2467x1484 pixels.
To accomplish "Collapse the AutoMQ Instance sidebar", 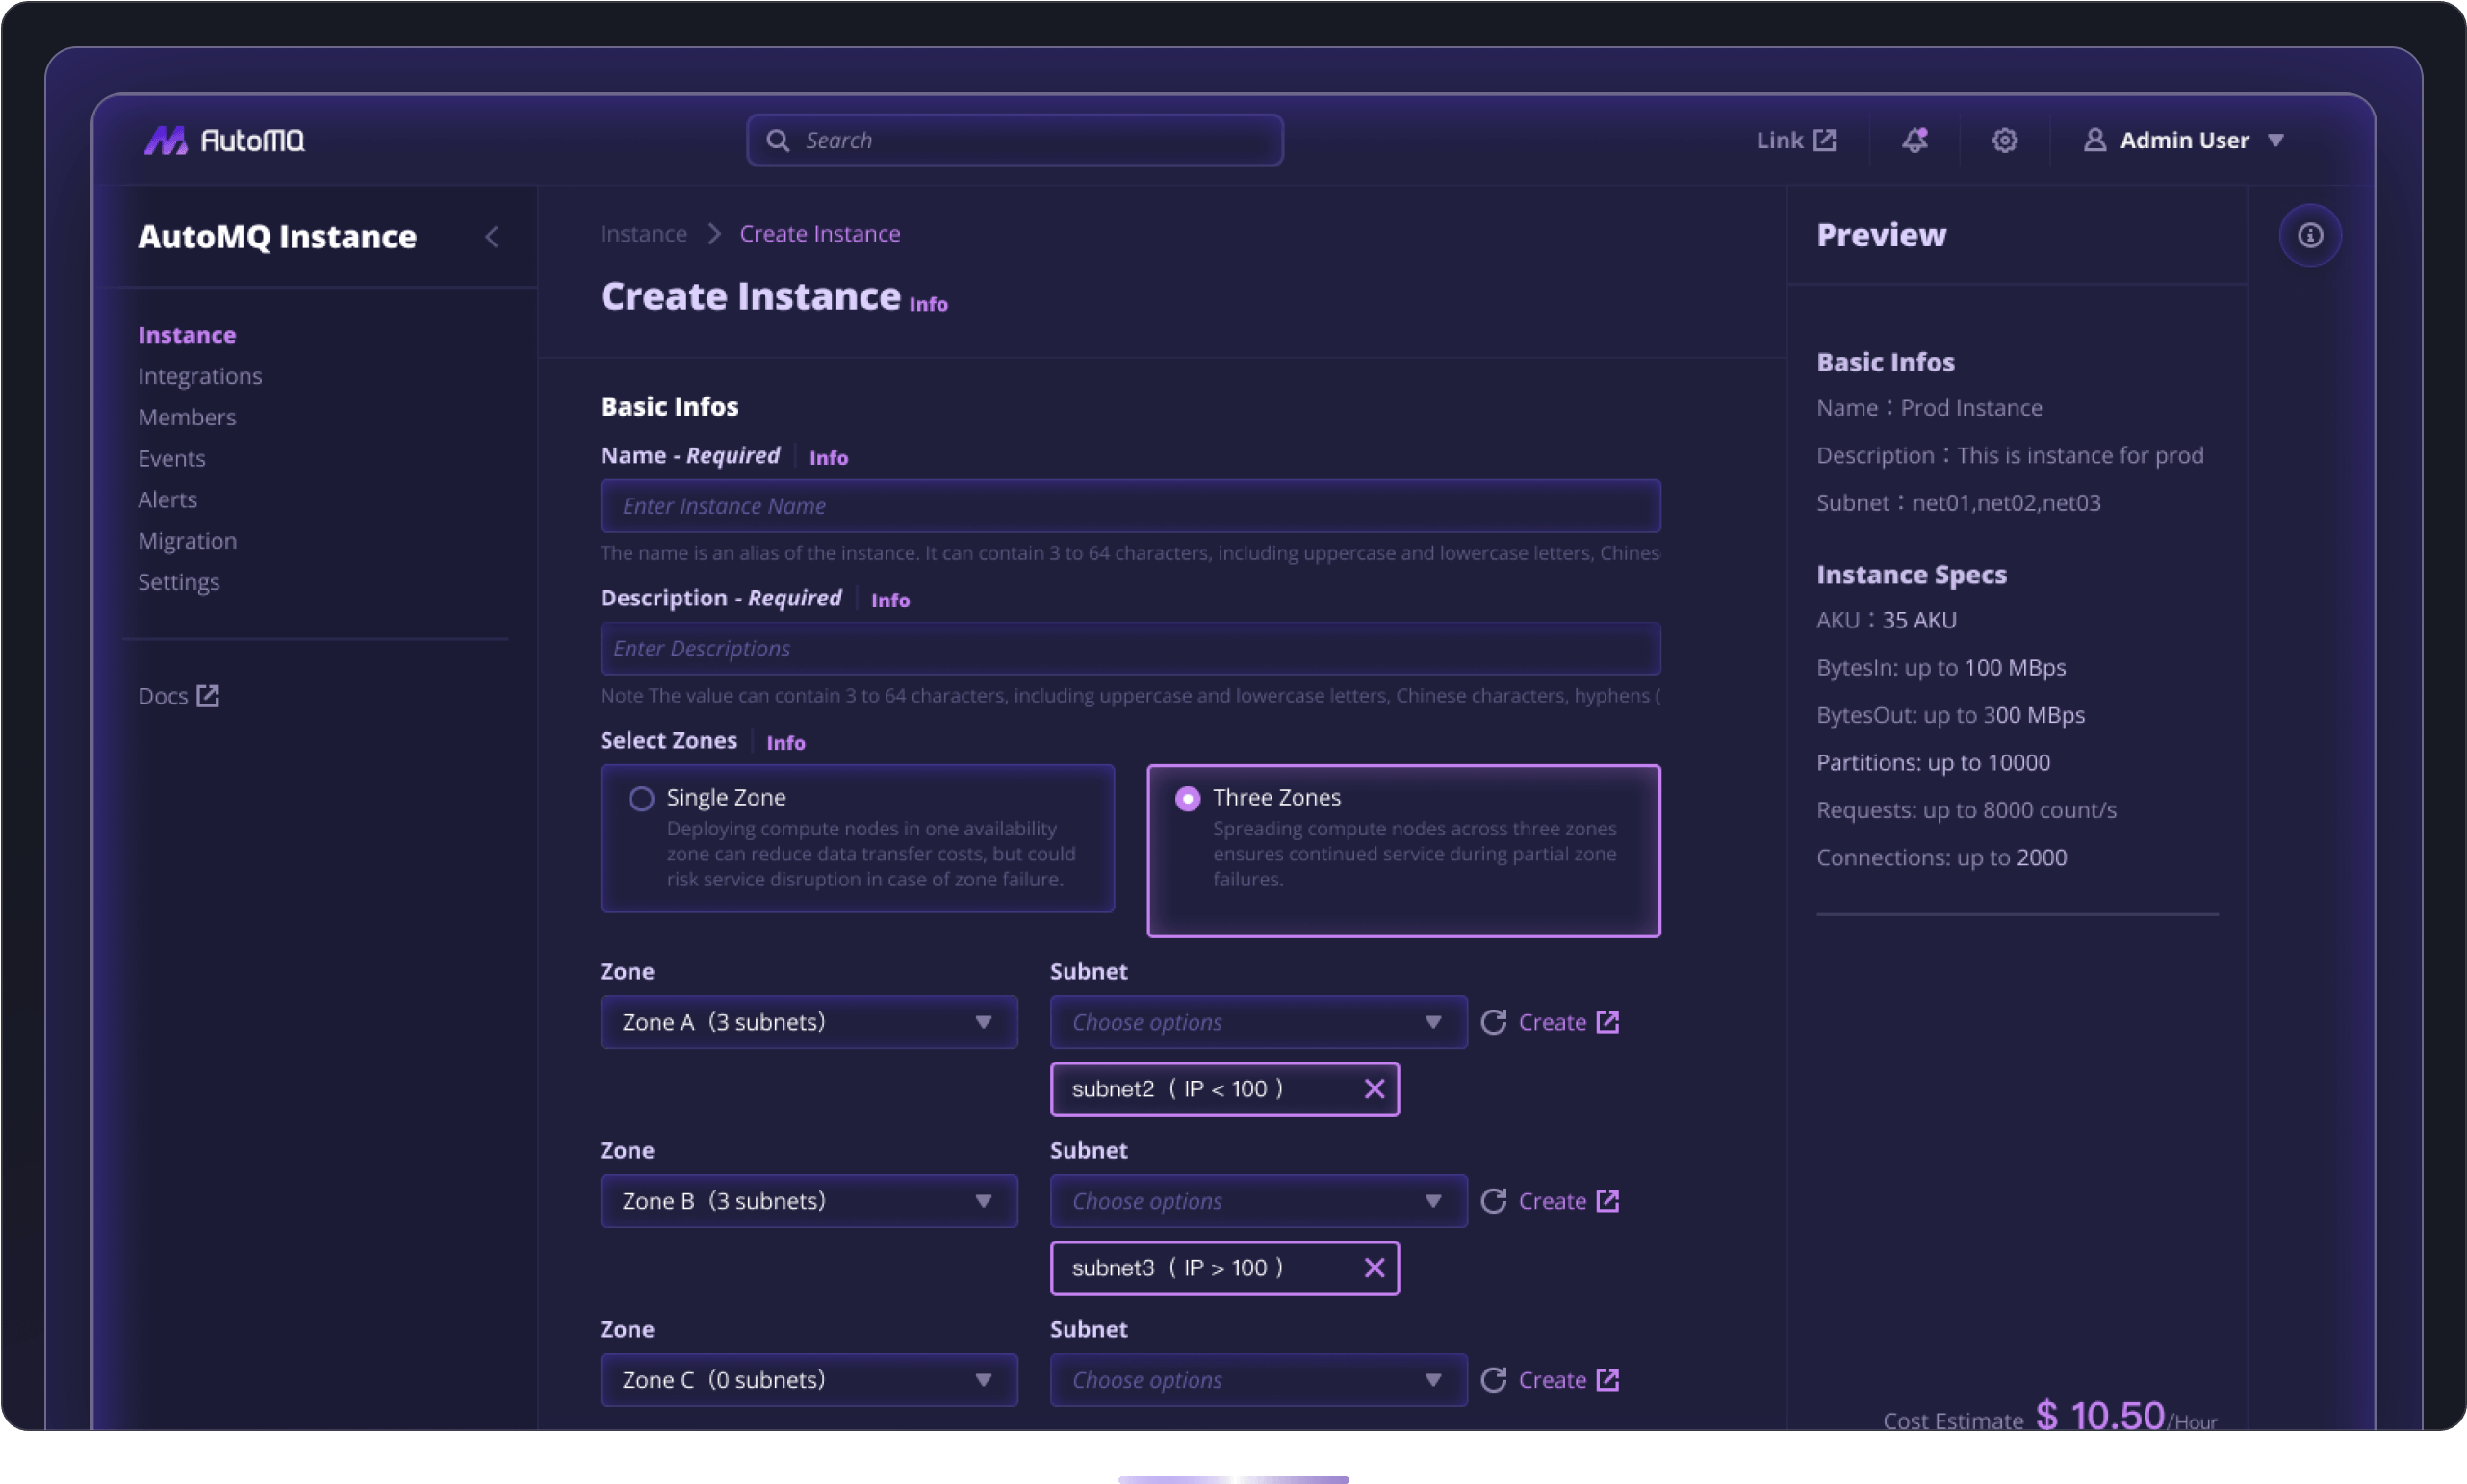I will coord(491,237).
